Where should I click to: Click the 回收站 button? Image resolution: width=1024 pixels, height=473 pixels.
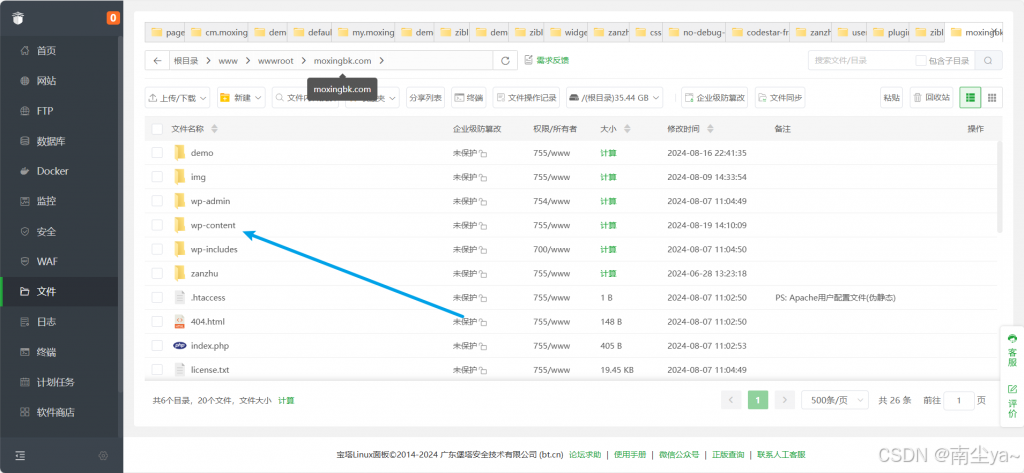pyautogui.click(x=930, y=98)
